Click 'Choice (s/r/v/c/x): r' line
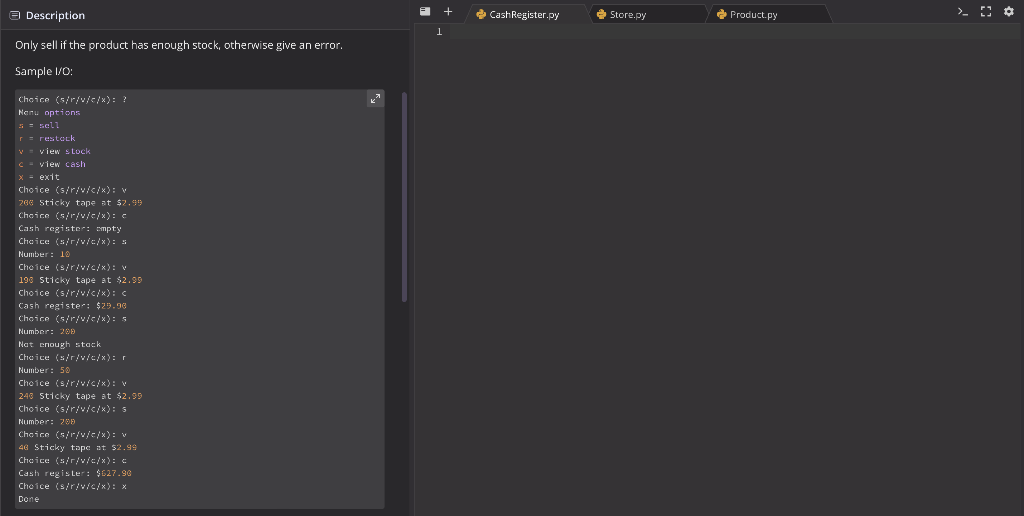Viewport: 1024px width, 516px height. click(72, 357)
